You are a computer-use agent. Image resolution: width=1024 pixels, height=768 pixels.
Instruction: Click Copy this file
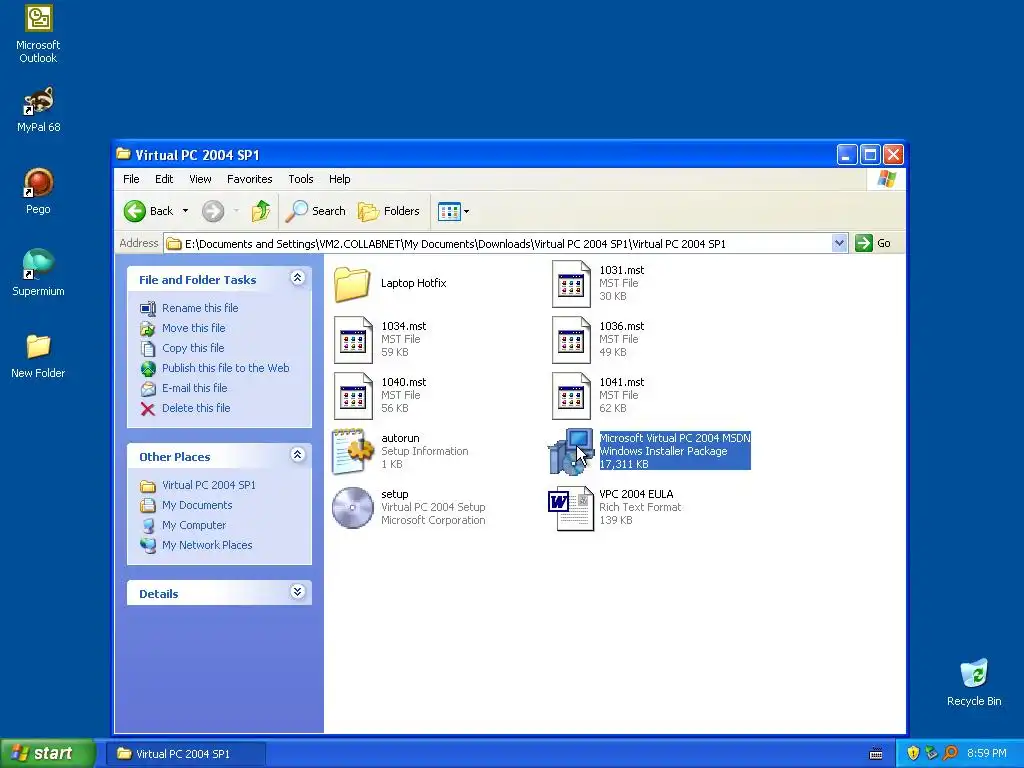193,348
